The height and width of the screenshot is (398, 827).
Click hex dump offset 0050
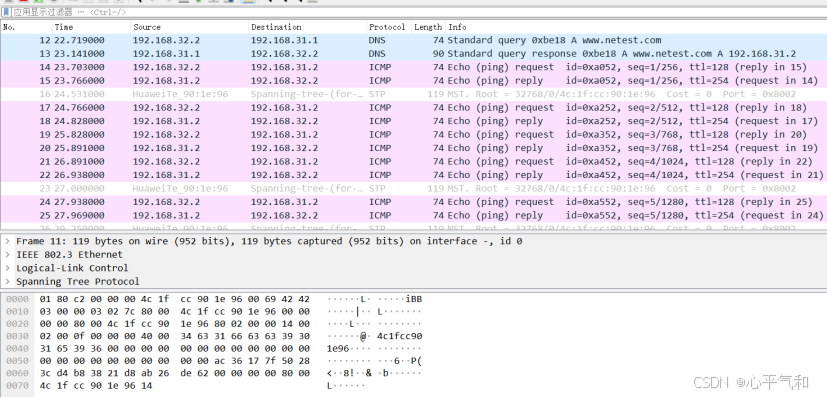point(17,361)
